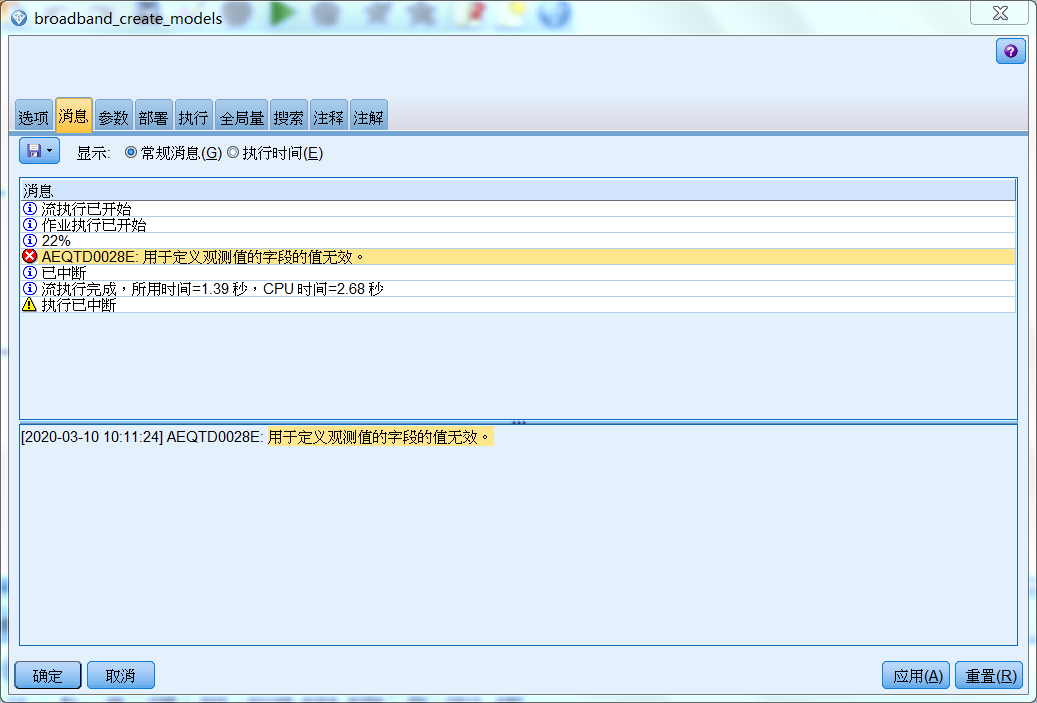
Task: Select the 常规消息(G) radio button
Action: pos(131,153)
